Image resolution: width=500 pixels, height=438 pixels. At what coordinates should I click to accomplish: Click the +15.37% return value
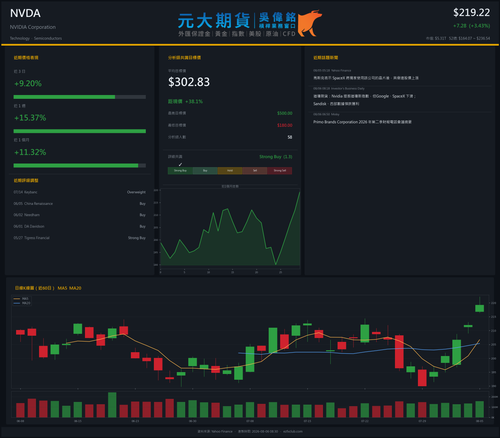[30, 118]
